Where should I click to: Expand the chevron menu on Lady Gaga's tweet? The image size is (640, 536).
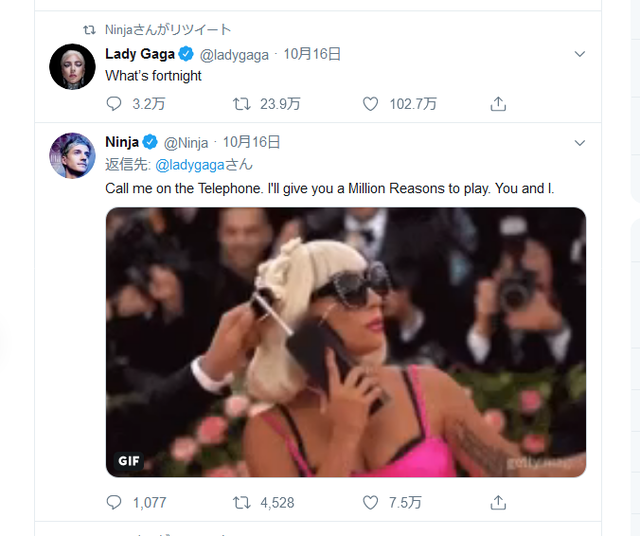tap(580, 54)
